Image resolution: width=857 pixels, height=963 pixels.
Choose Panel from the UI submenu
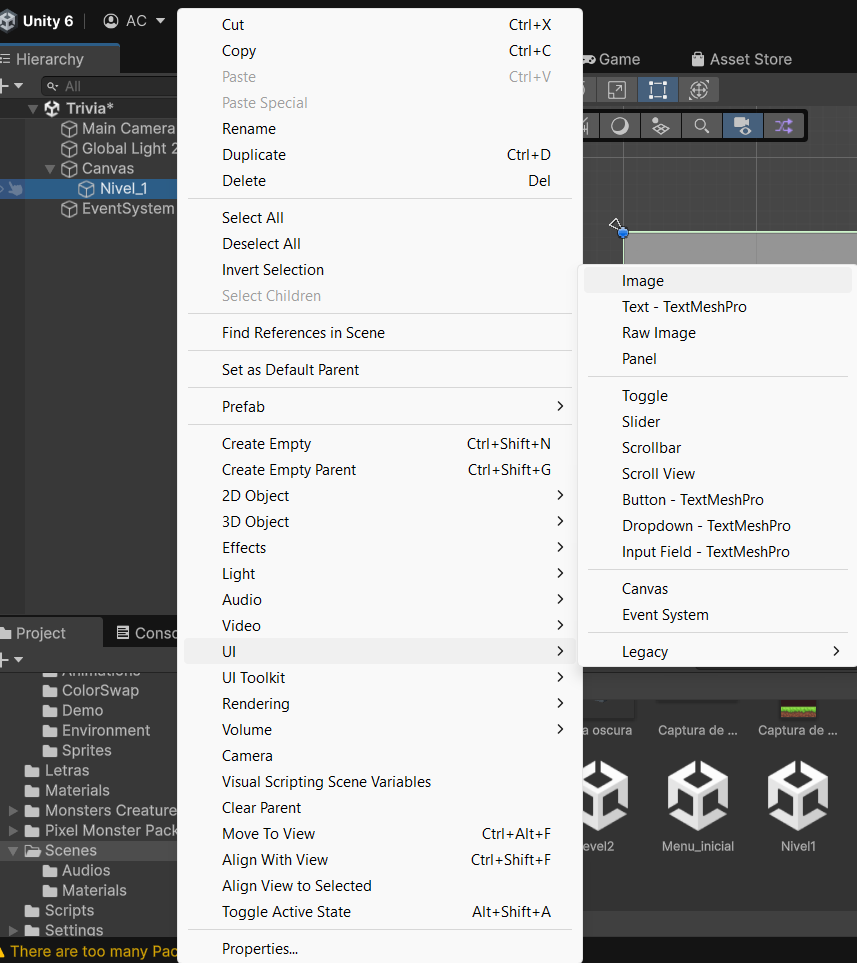[x=717, y=359]
